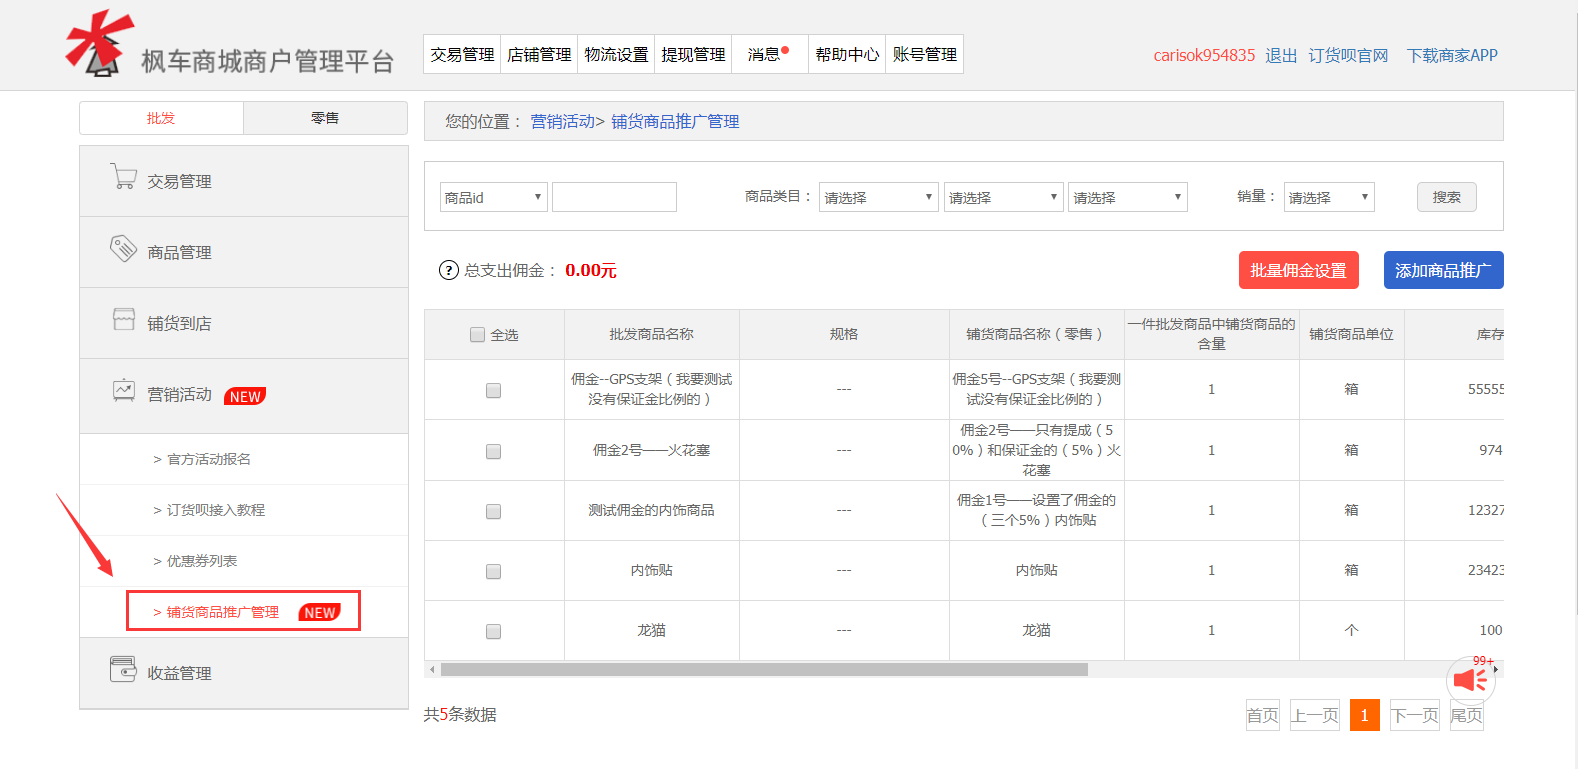Screen dimensions: 1578x769
Task: Open the first 商品类目 dropdown
Action: [x=878, y=197]
